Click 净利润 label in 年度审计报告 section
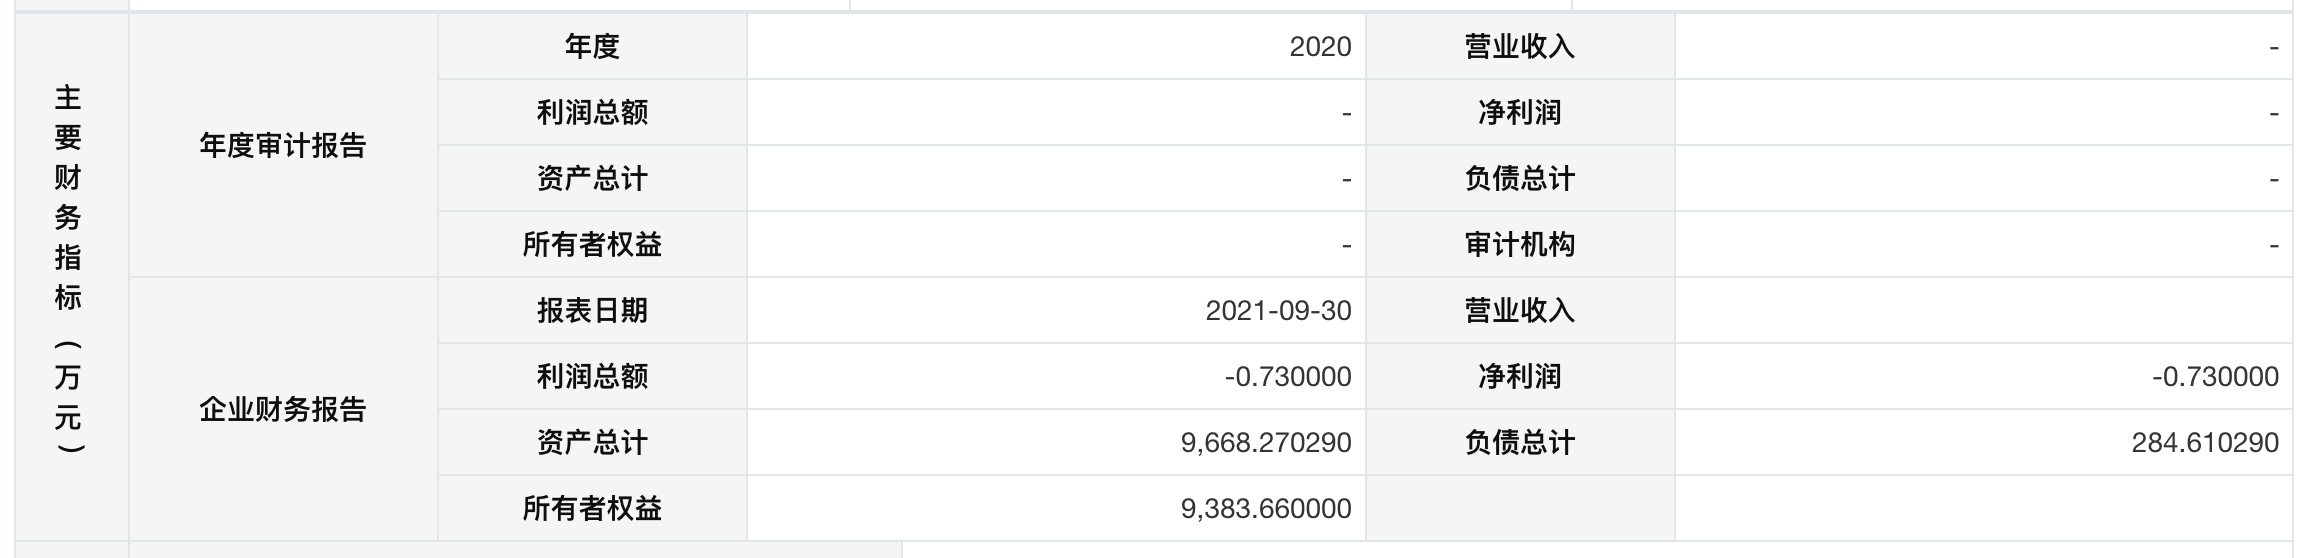This screenshot has width=2314, height=558. (x=1519, y=113)
